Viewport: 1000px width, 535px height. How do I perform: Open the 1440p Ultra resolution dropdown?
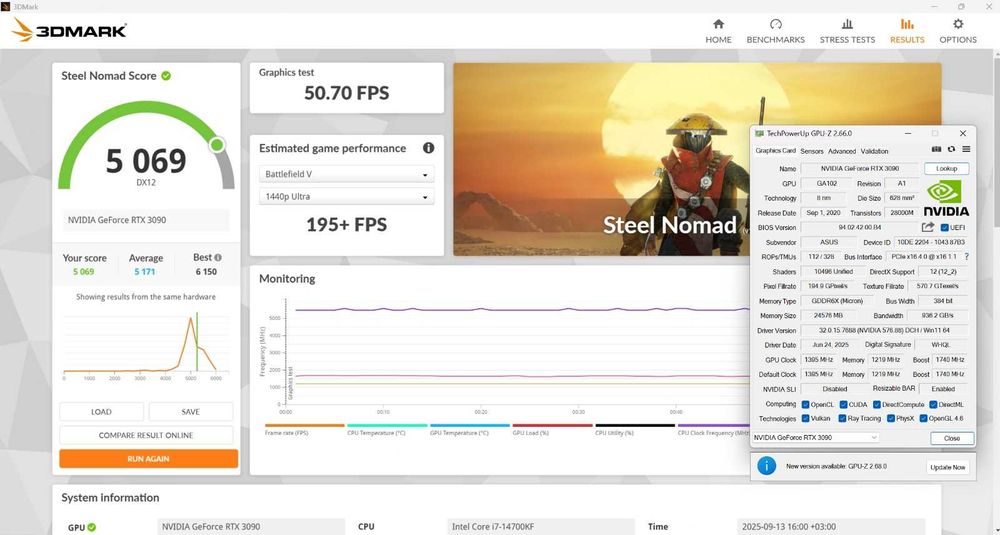click(346, 196)
